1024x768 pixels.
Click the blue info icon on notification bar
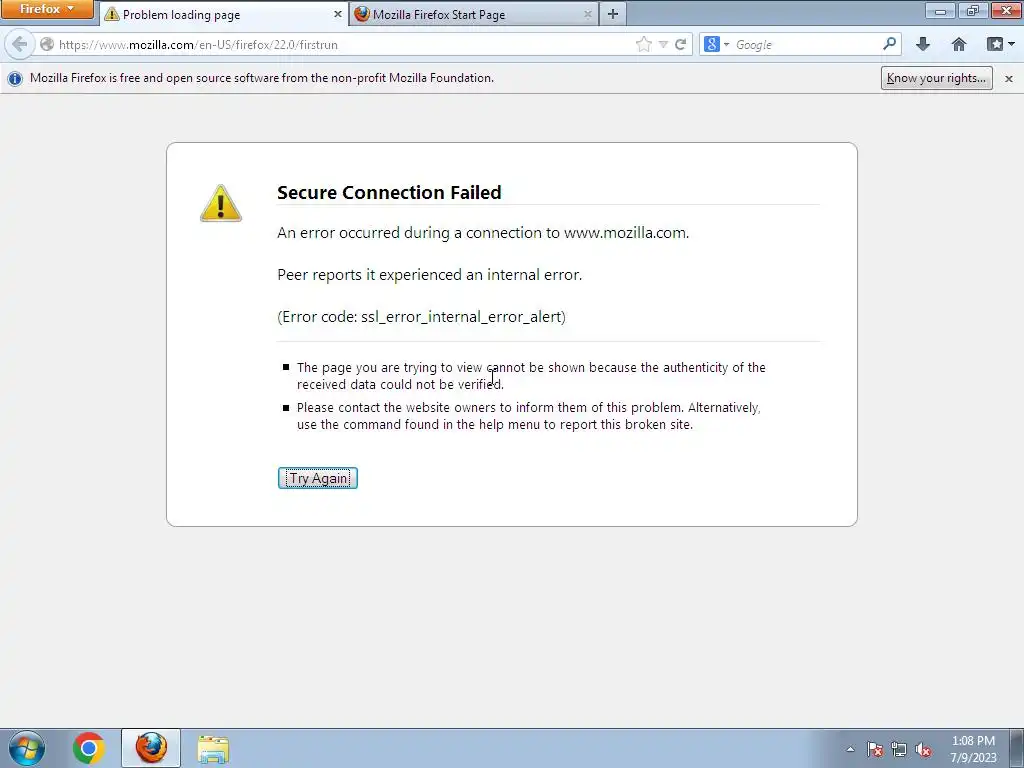point(14,78)
